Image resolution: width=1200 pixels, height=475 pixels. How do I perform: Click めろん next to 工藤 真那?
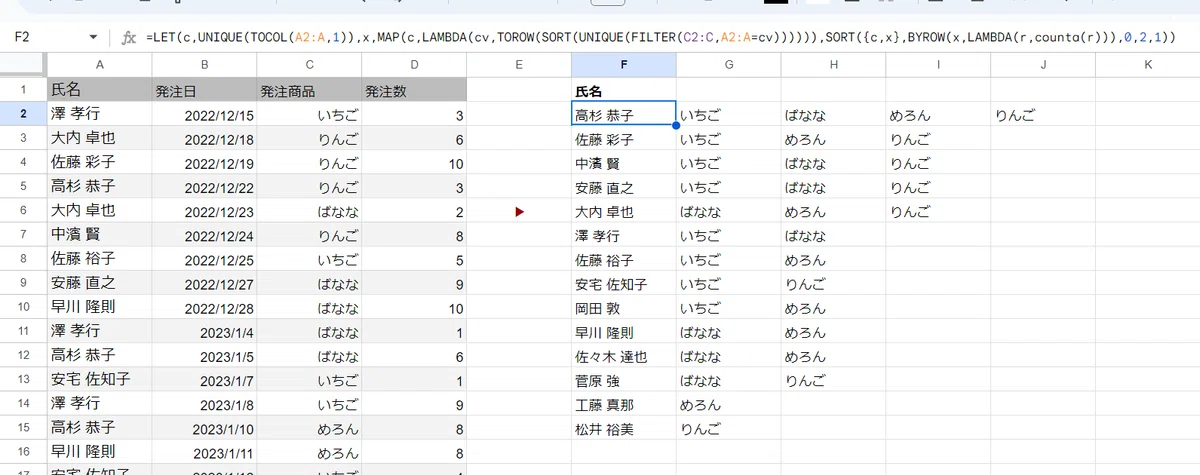728,405
